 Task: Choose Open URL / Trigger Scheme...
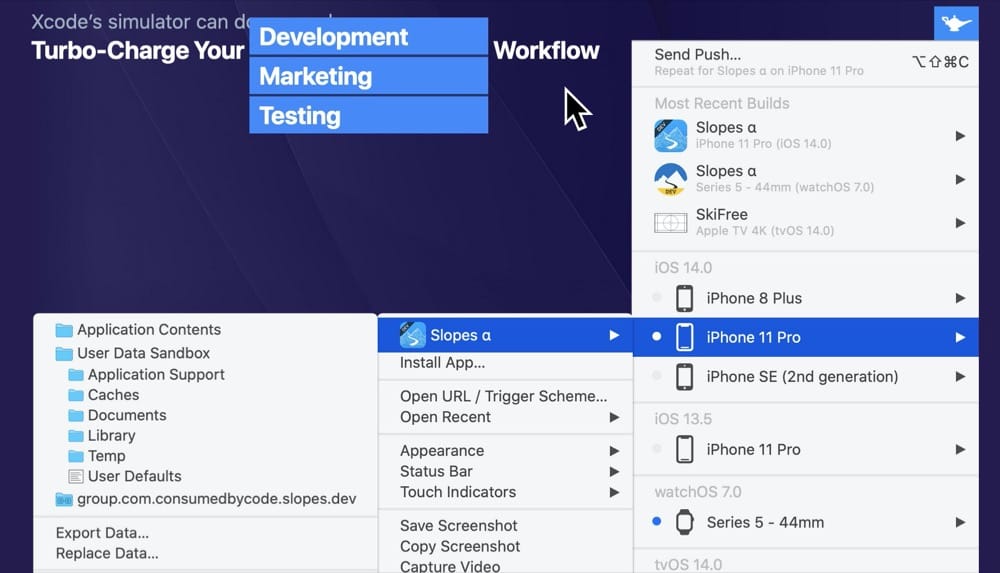505,396
